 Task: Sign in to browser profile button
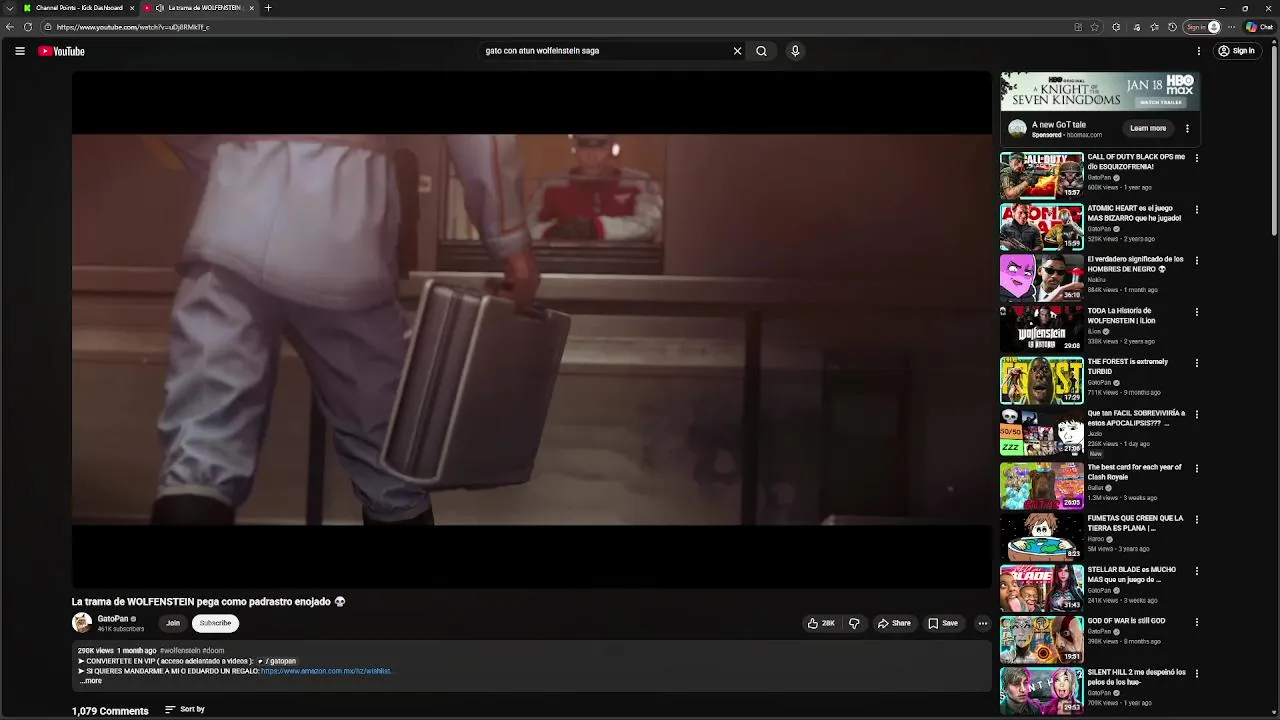point(1202,27)
